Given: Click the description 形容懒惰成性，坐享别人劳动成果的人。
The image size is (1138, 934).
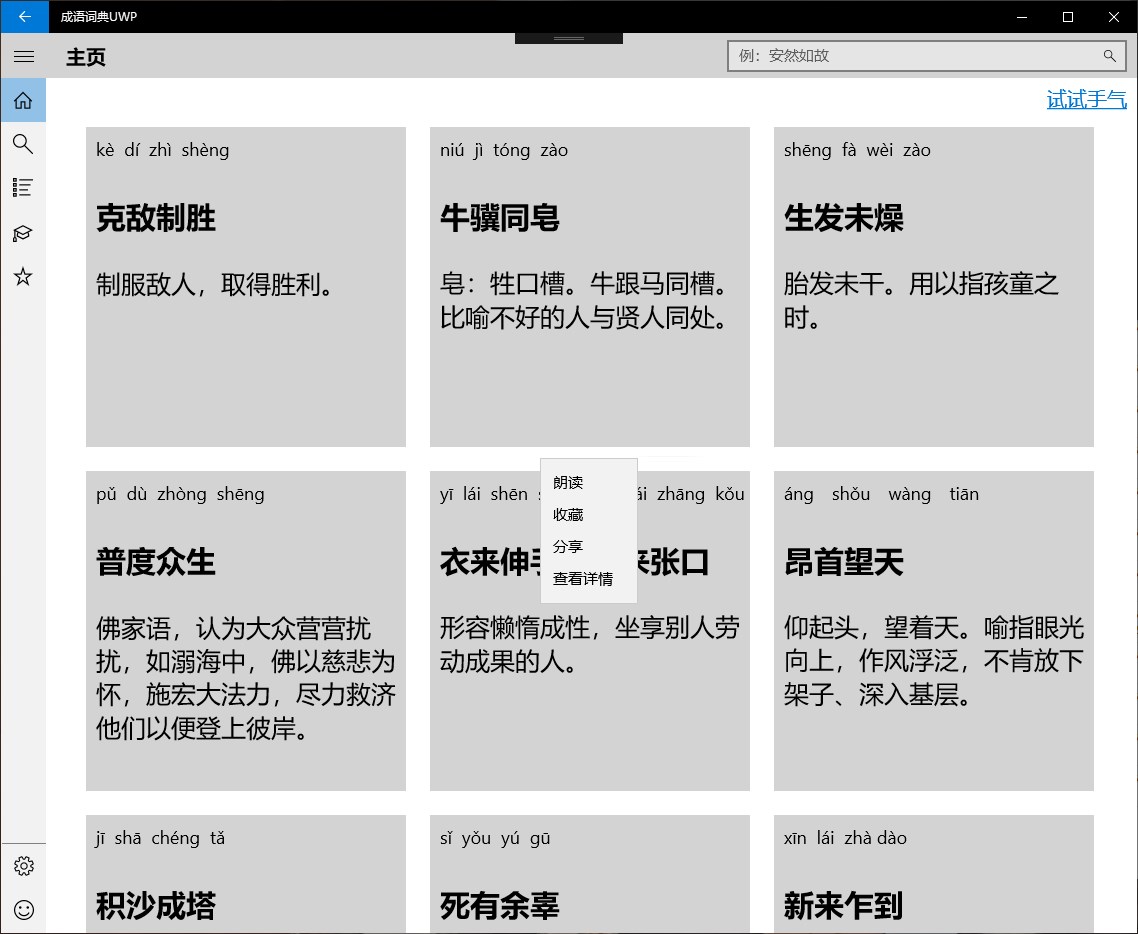Looking at the screenshot, I should [x=589, y=644].
